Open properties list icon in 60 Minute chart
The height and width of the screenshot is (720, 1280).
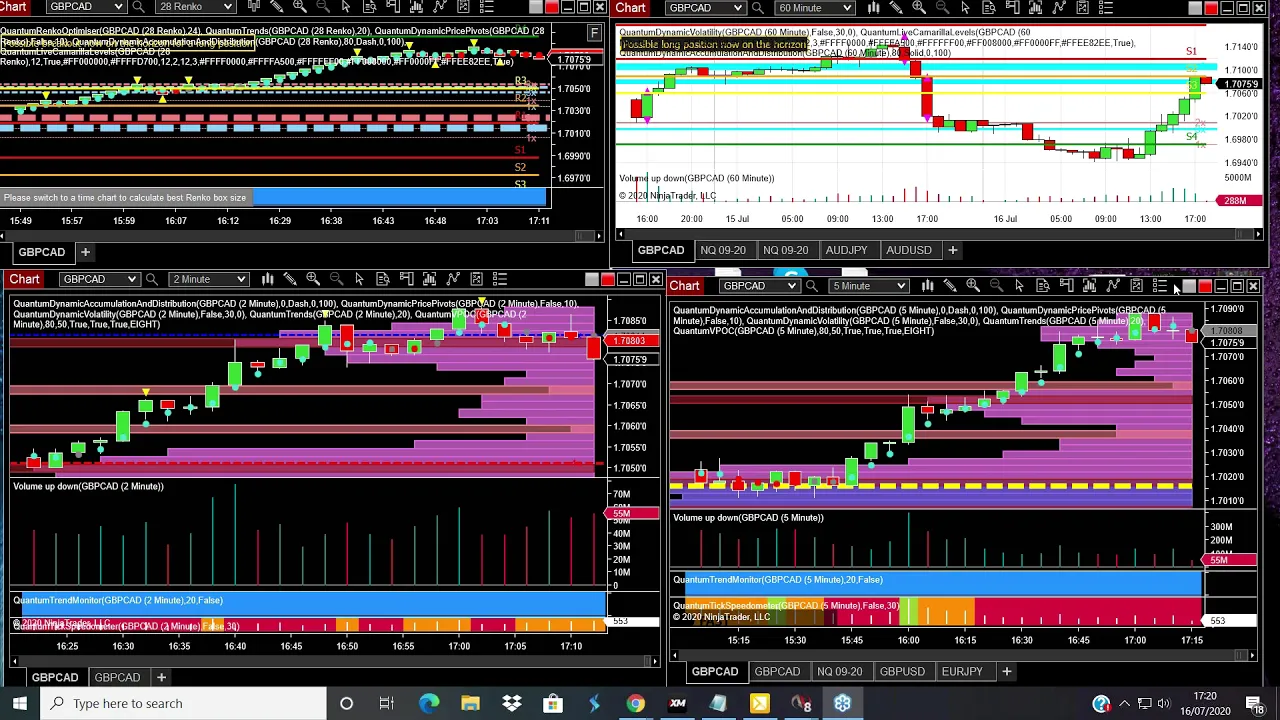pyautogui.click(x=1105, y=8)
